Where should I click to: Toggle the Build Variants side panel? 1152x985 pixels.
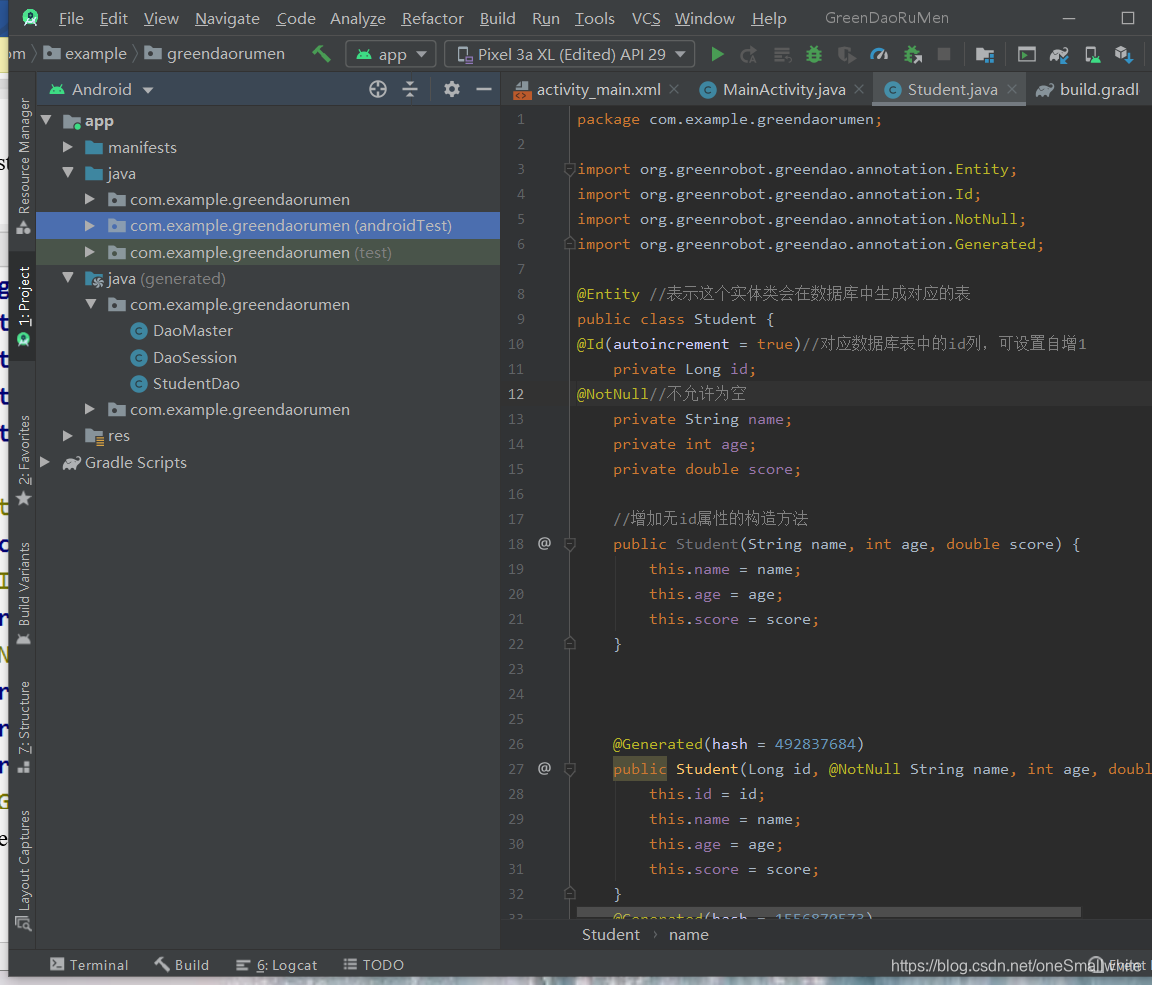tap(24, 593)
